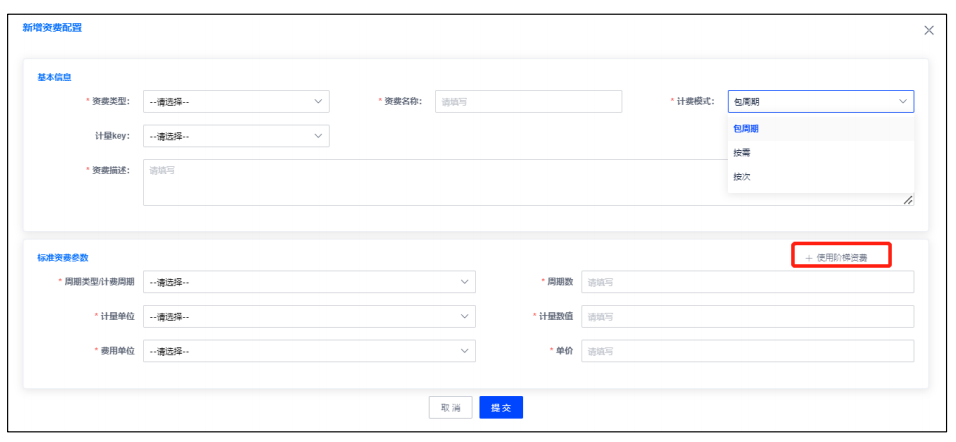Select 包周期 option in list
Viewport: 956px width, 442px height.
(821, 129)
